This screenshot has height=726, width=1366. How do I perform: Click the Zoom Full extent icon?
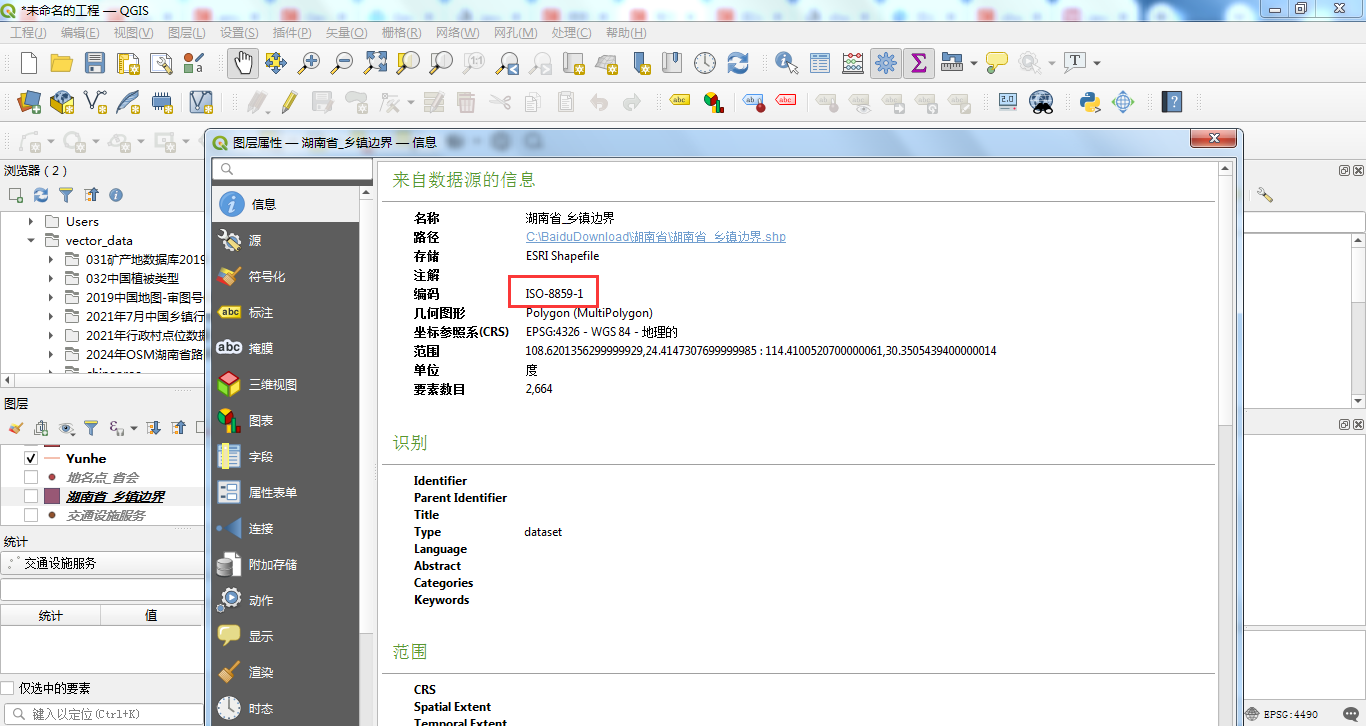(375, 63)
